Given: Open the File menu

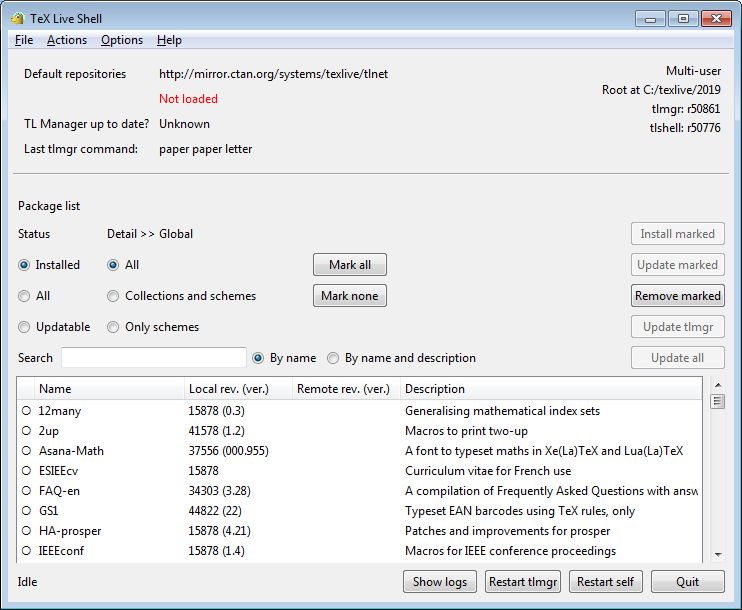Looking at the screenshot, I should (24, 40).
